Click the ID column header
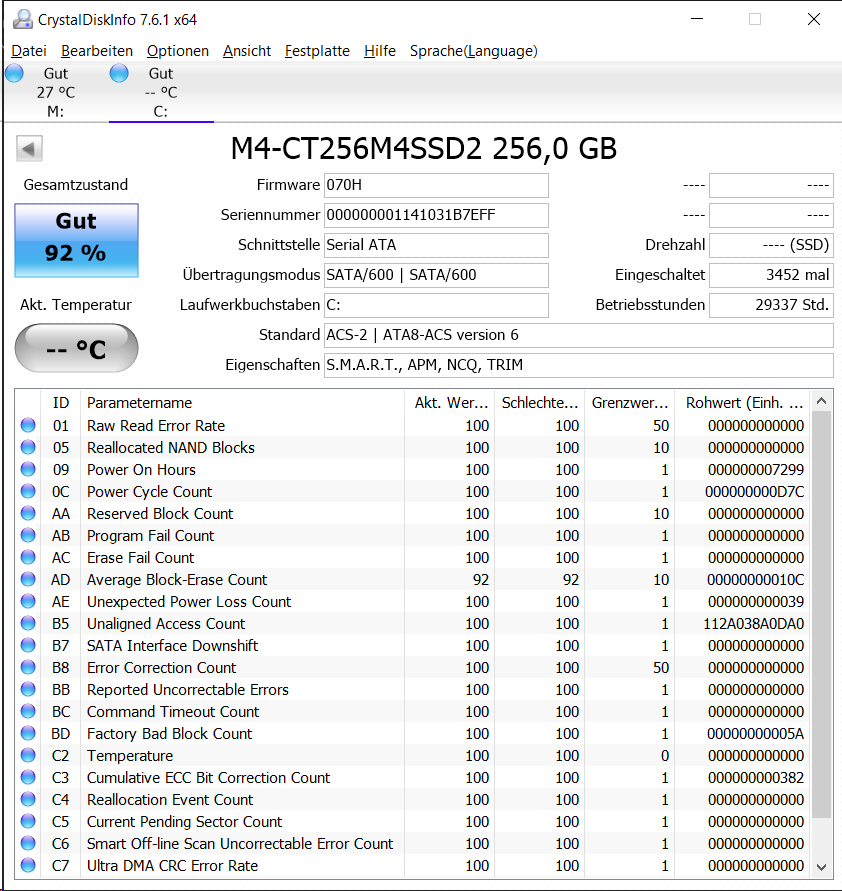This screenshot has height=891, width=842. tap(61, 402)
